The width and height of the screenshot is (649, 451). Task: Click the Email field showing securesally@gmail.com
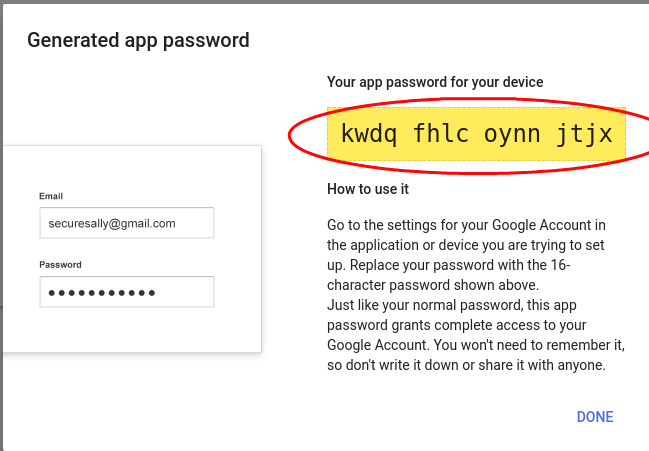pyautogui.click(x=127, y=223)
